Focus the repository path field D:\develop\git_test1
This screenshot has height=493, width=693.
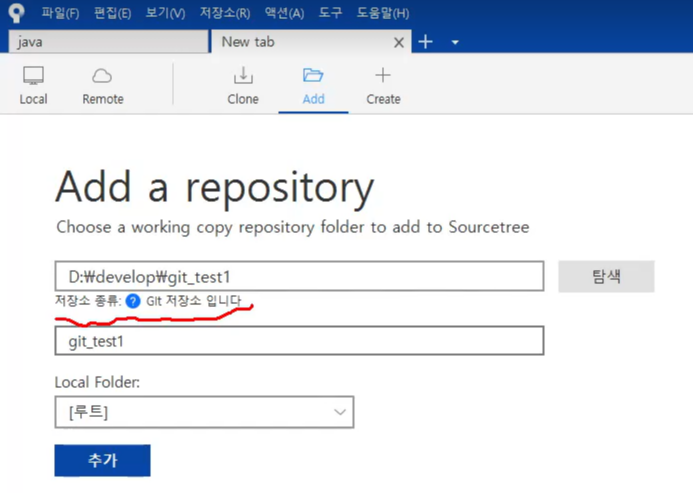pyautogui.click(x=299, y=276)
